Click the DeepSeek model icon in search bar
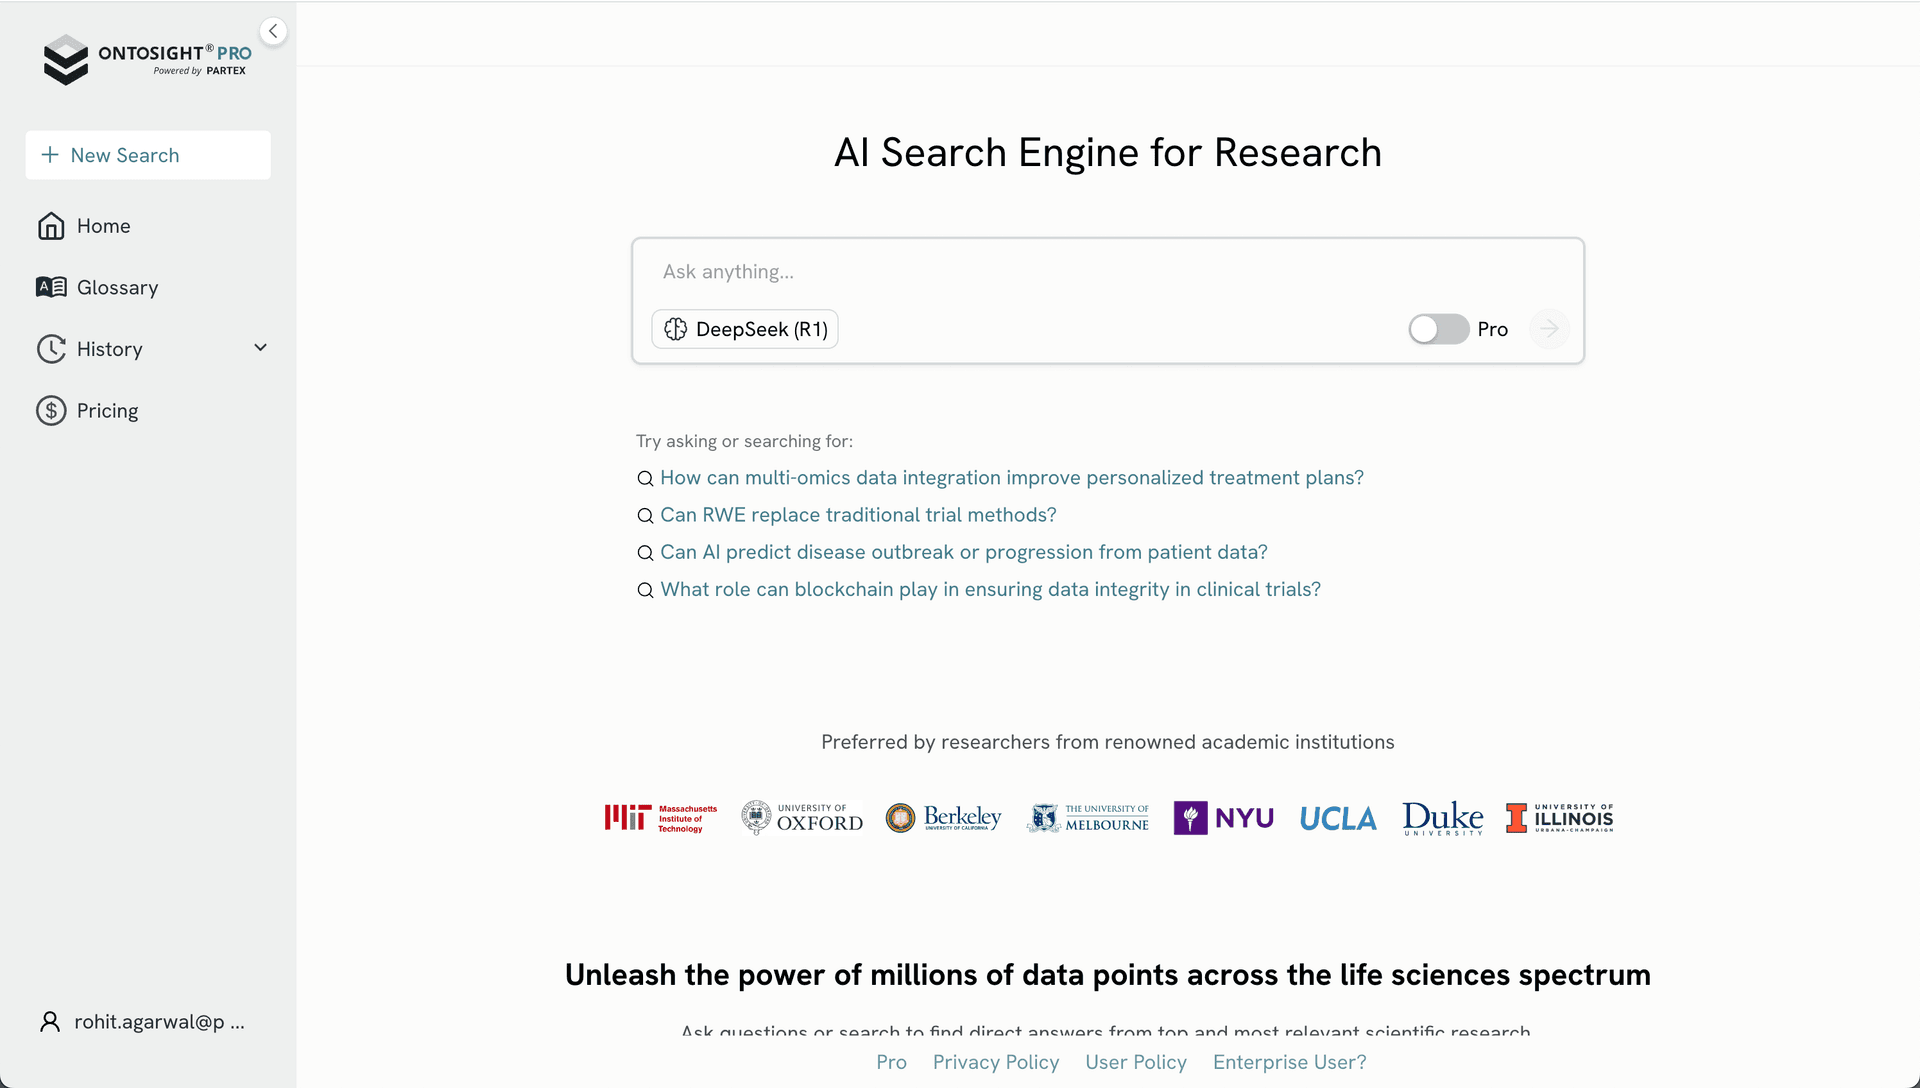 tap(676, 329)
